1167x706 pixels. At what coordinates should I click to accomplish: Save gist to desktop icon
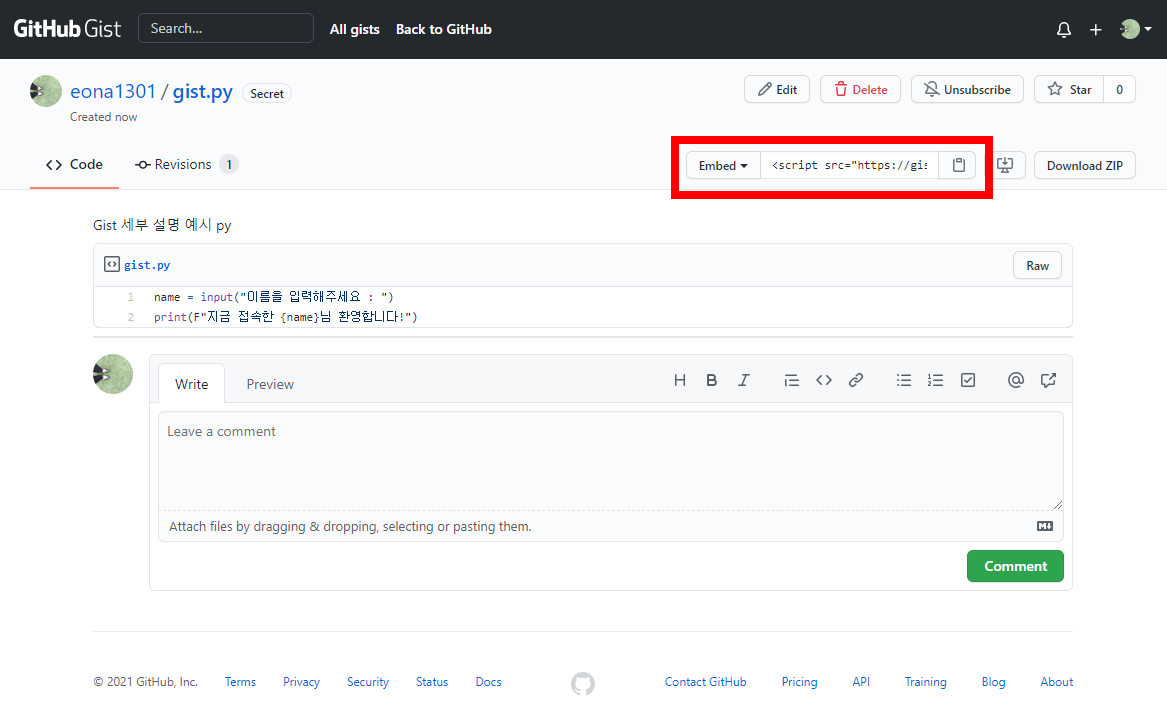pos(1005,165)
